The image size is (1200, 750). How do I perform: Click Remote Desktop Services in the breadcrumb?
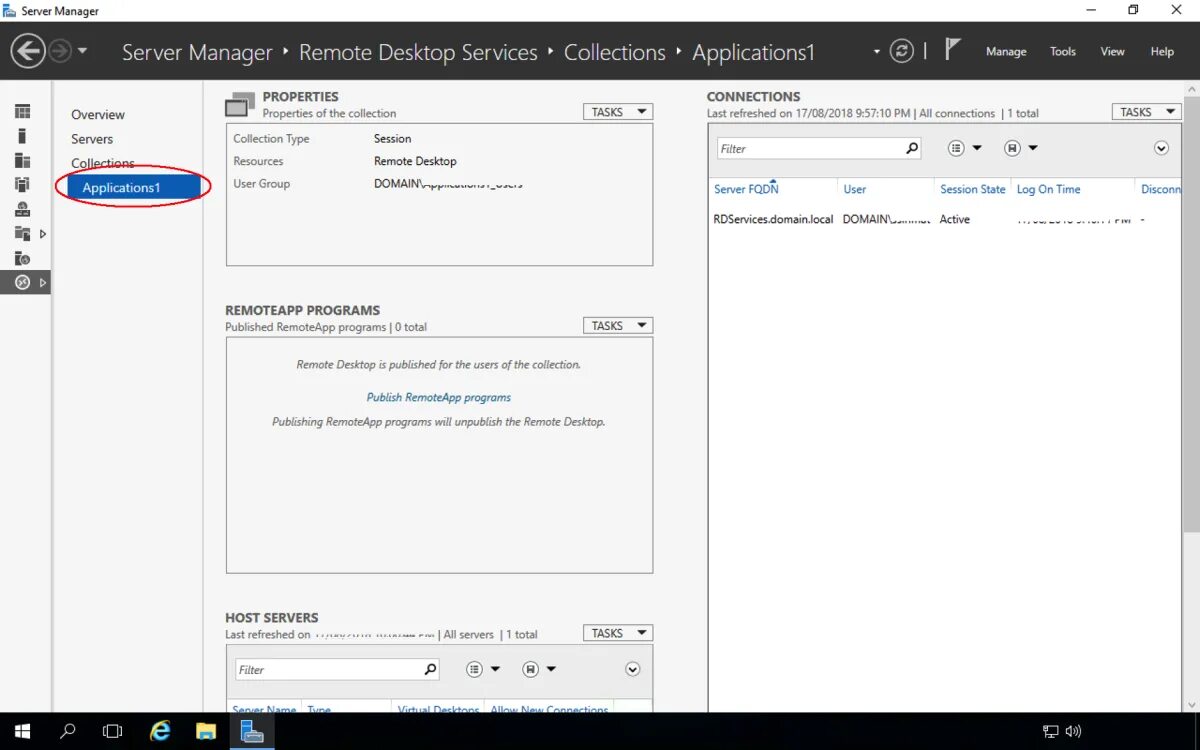(418, 52)
